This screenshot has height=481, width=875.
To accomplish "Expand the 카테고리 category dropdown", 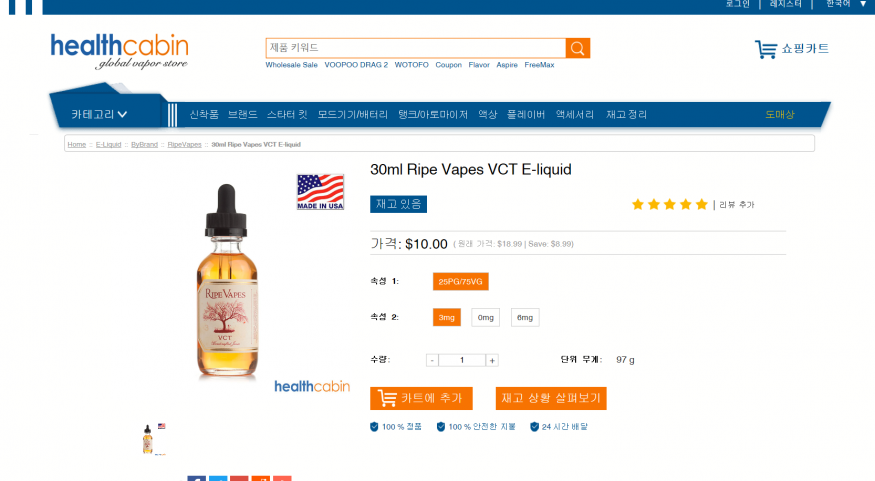I will pyautogui.click(x=99, y=114).
